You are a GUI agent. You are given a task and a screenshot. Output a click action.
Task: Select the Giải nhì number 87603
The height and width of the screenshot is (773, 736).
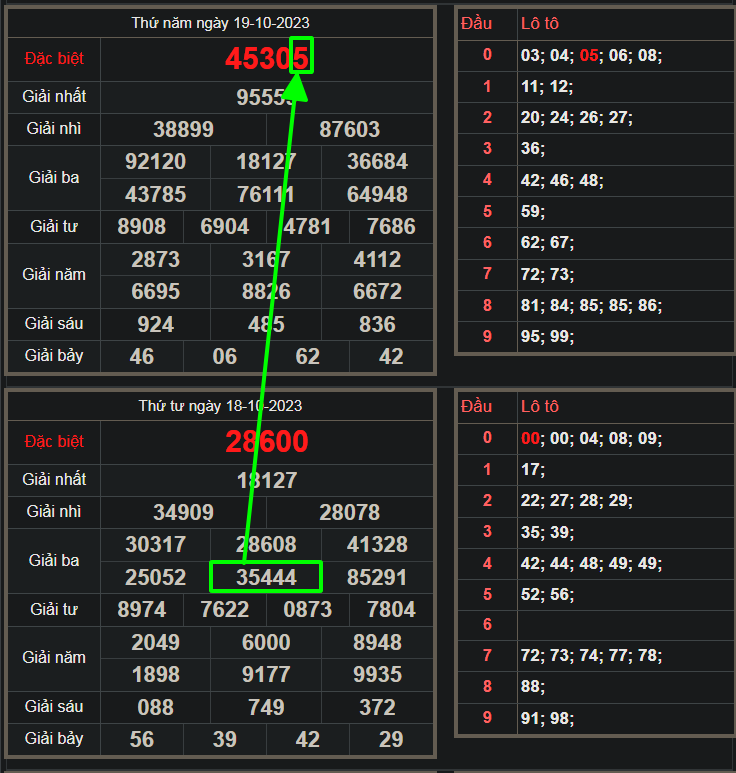(350, 129)
